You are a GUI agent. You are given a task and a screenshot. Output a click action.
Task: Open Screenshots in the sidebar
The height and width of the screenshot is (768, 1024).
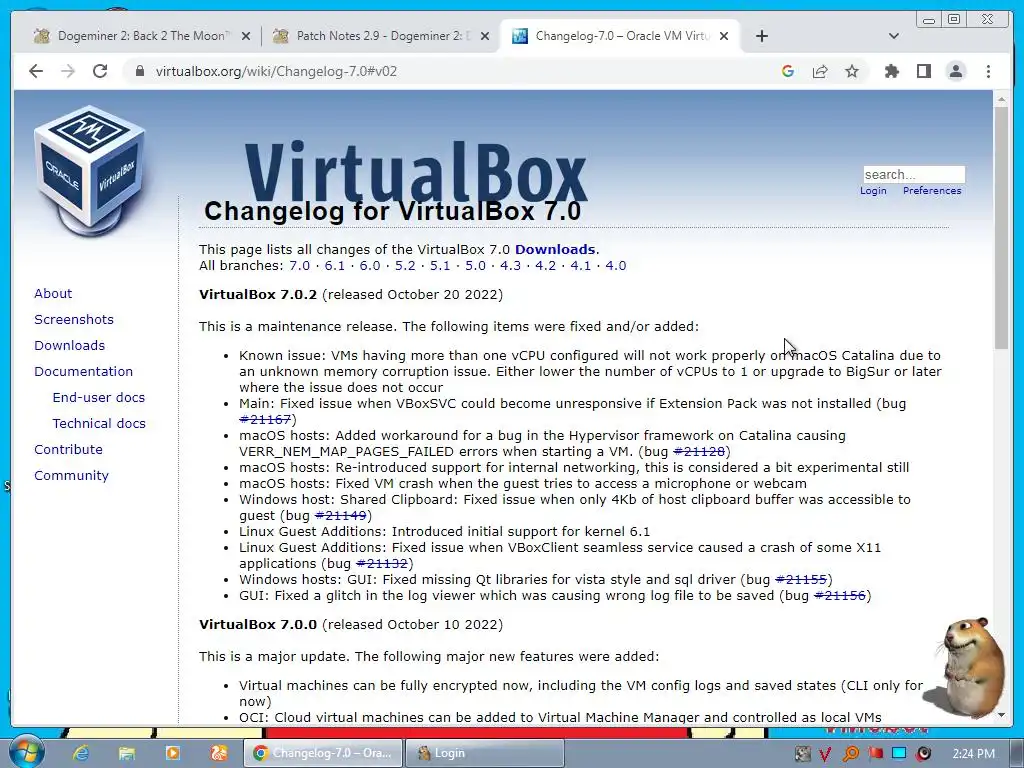[74, 319]
